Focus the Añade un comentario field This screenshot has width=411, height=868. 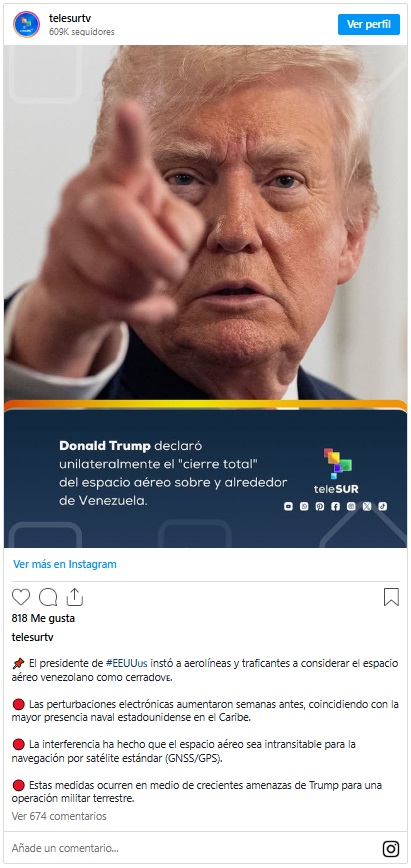[188, 848]
